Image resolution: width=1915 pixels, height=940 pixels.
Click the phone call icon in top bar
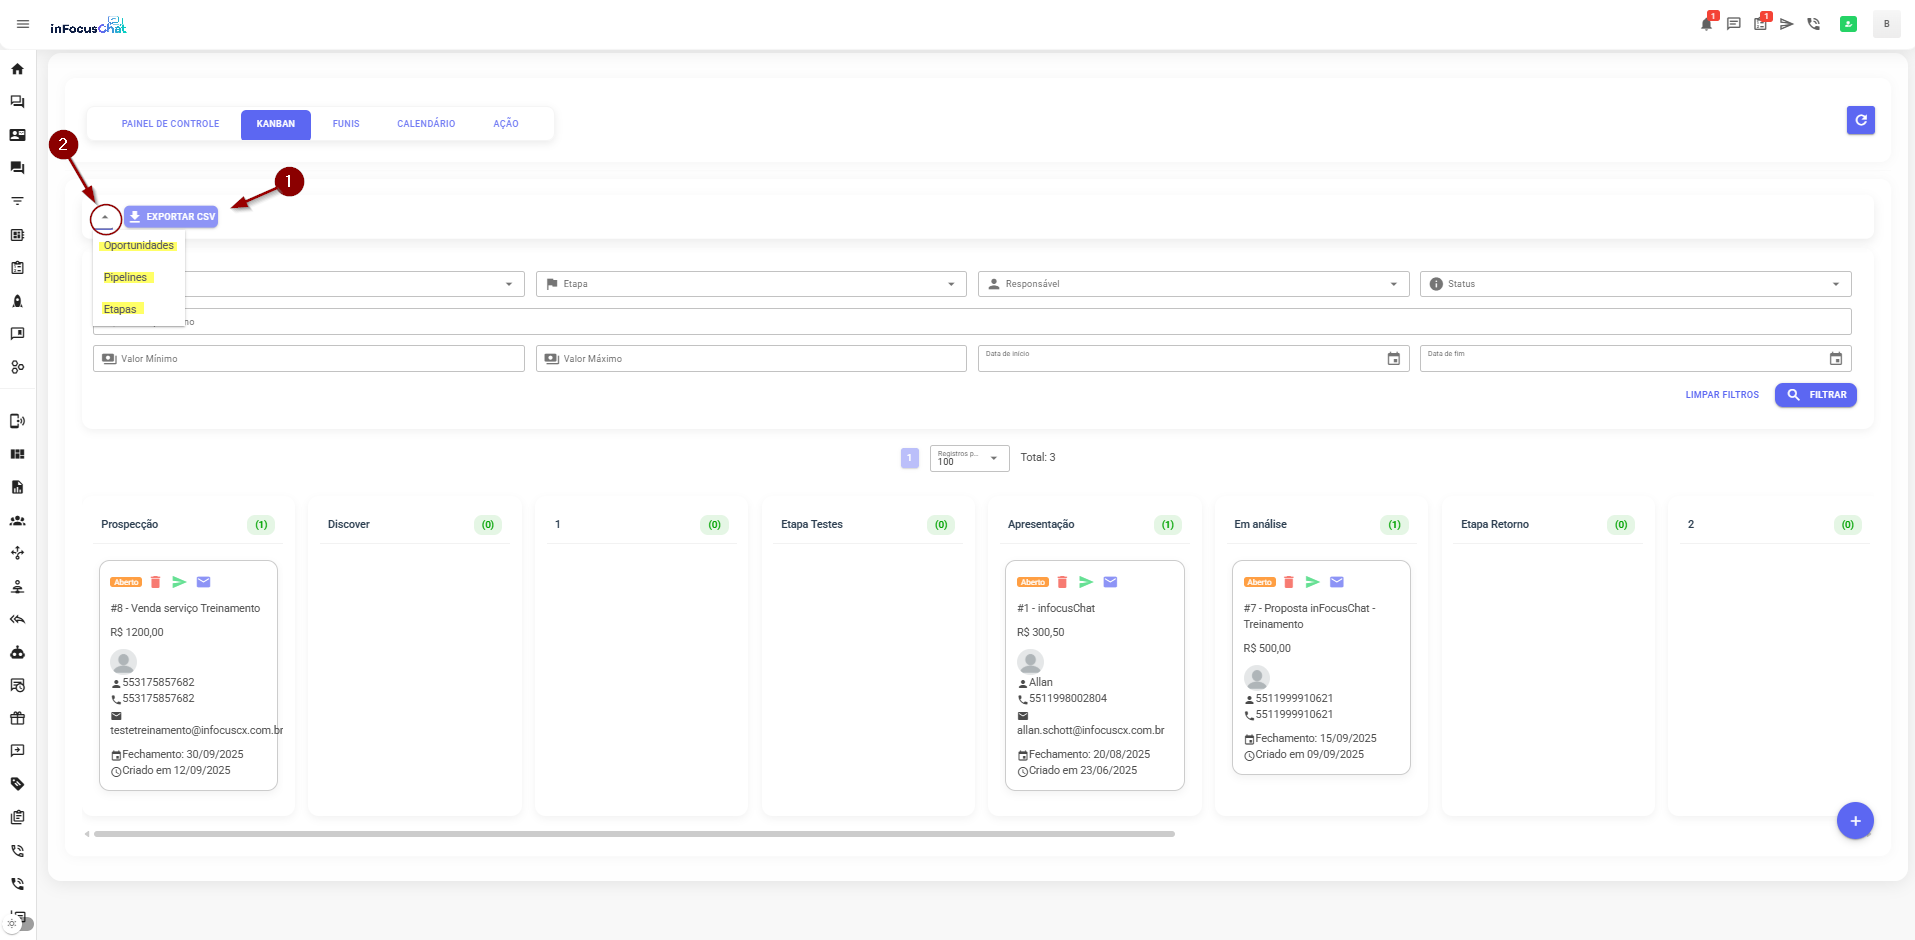(x=1813, y=24)
